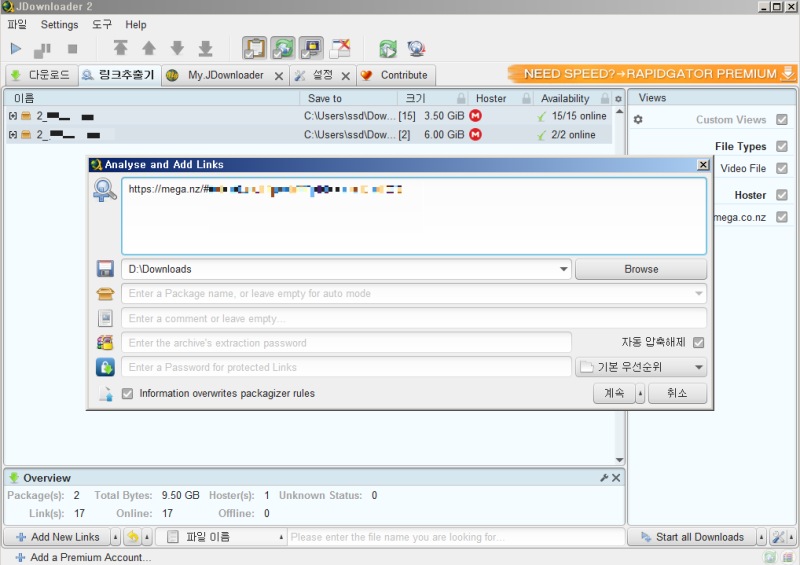800x565 pixels.
Task: Uncheck Information overwrites packagizer rules
Action: coord(128,394)
